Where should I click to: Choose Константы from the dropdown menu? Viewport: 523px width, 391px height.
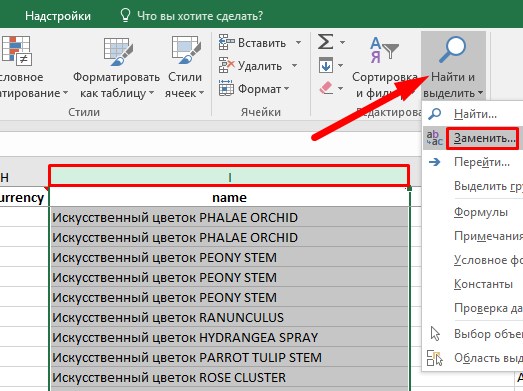point(483,284)
